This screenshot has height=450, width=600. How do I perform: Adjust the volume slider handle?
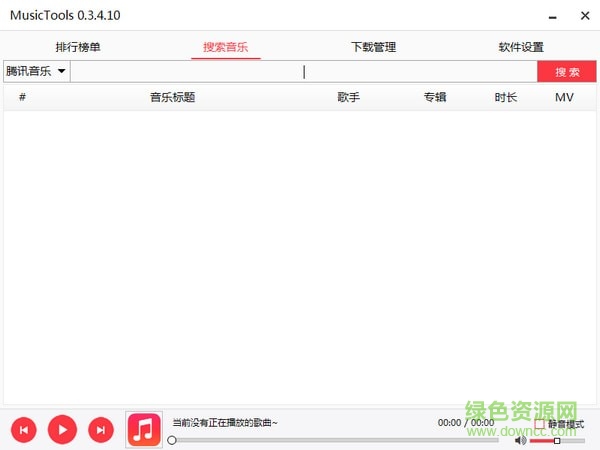coord(557,441)
